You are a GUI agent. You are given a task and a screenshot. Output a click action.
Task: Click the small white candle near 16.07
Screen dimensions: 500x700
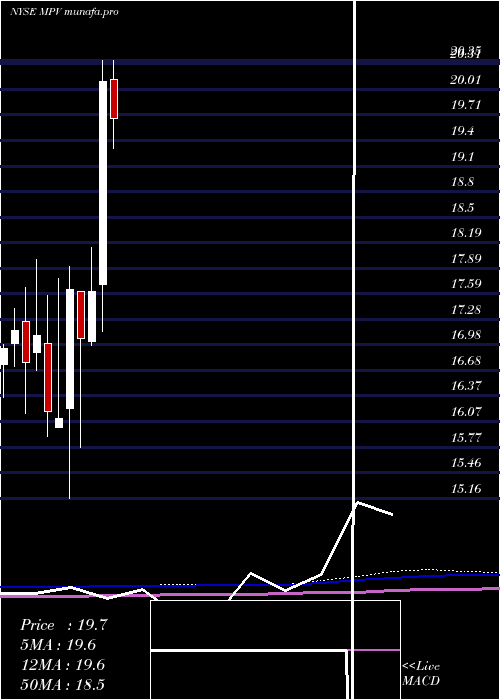tap(59, 423)
